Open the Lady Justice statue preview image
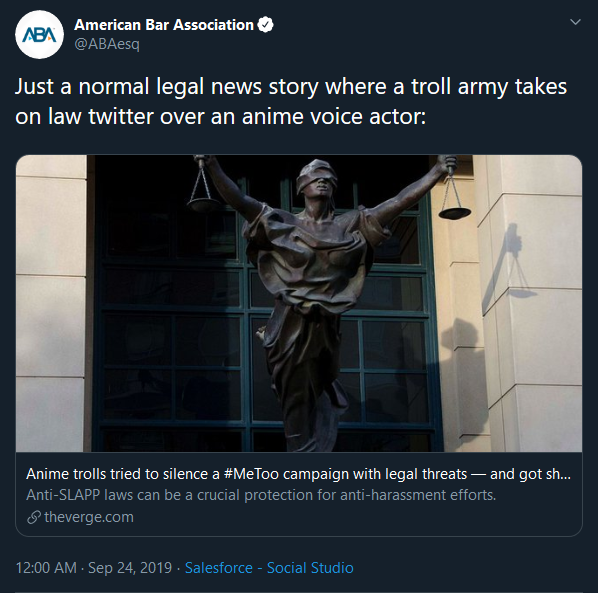 (x=299, y=303)
